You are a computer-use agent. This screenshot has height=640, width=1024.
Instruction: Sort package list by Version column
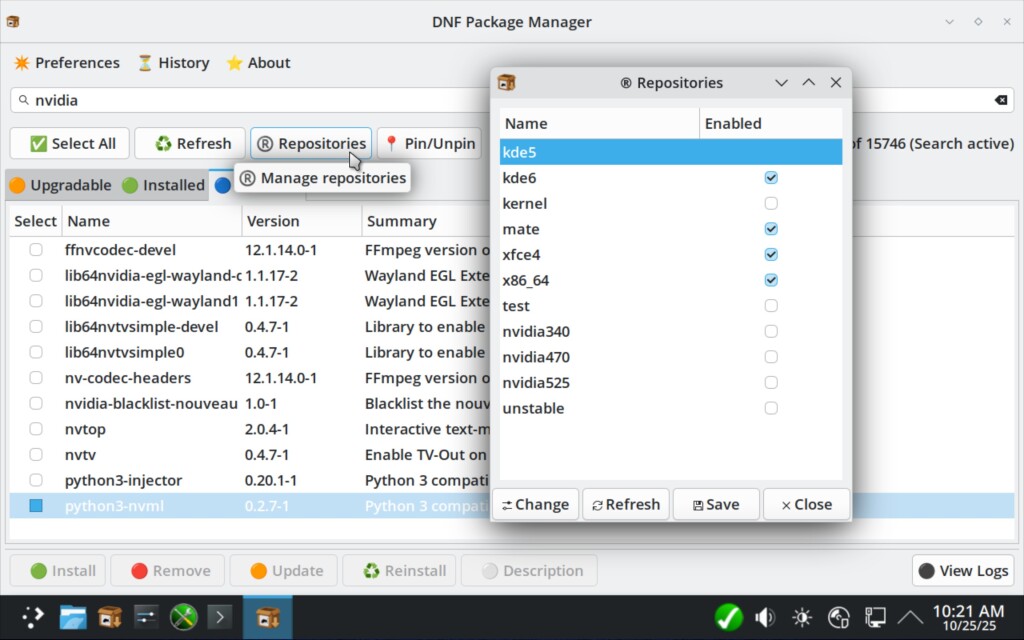click(x=300, y=221)
